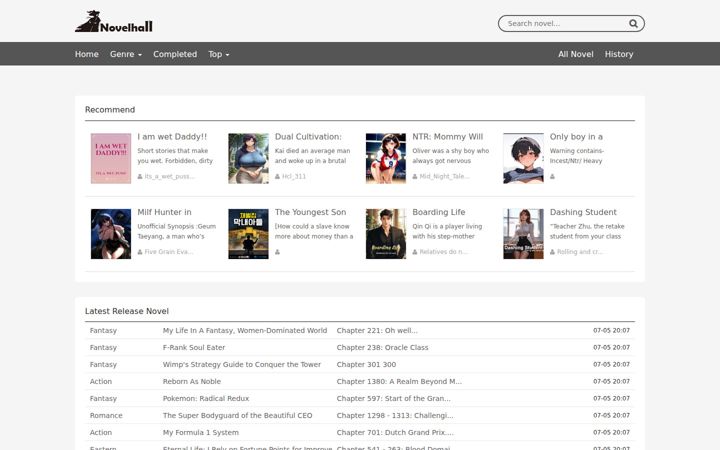Open 'Chapter 1298 - 1313: Challengi...' link
Viewport: 720px width, 450px height.
click(x=395, y=416)
